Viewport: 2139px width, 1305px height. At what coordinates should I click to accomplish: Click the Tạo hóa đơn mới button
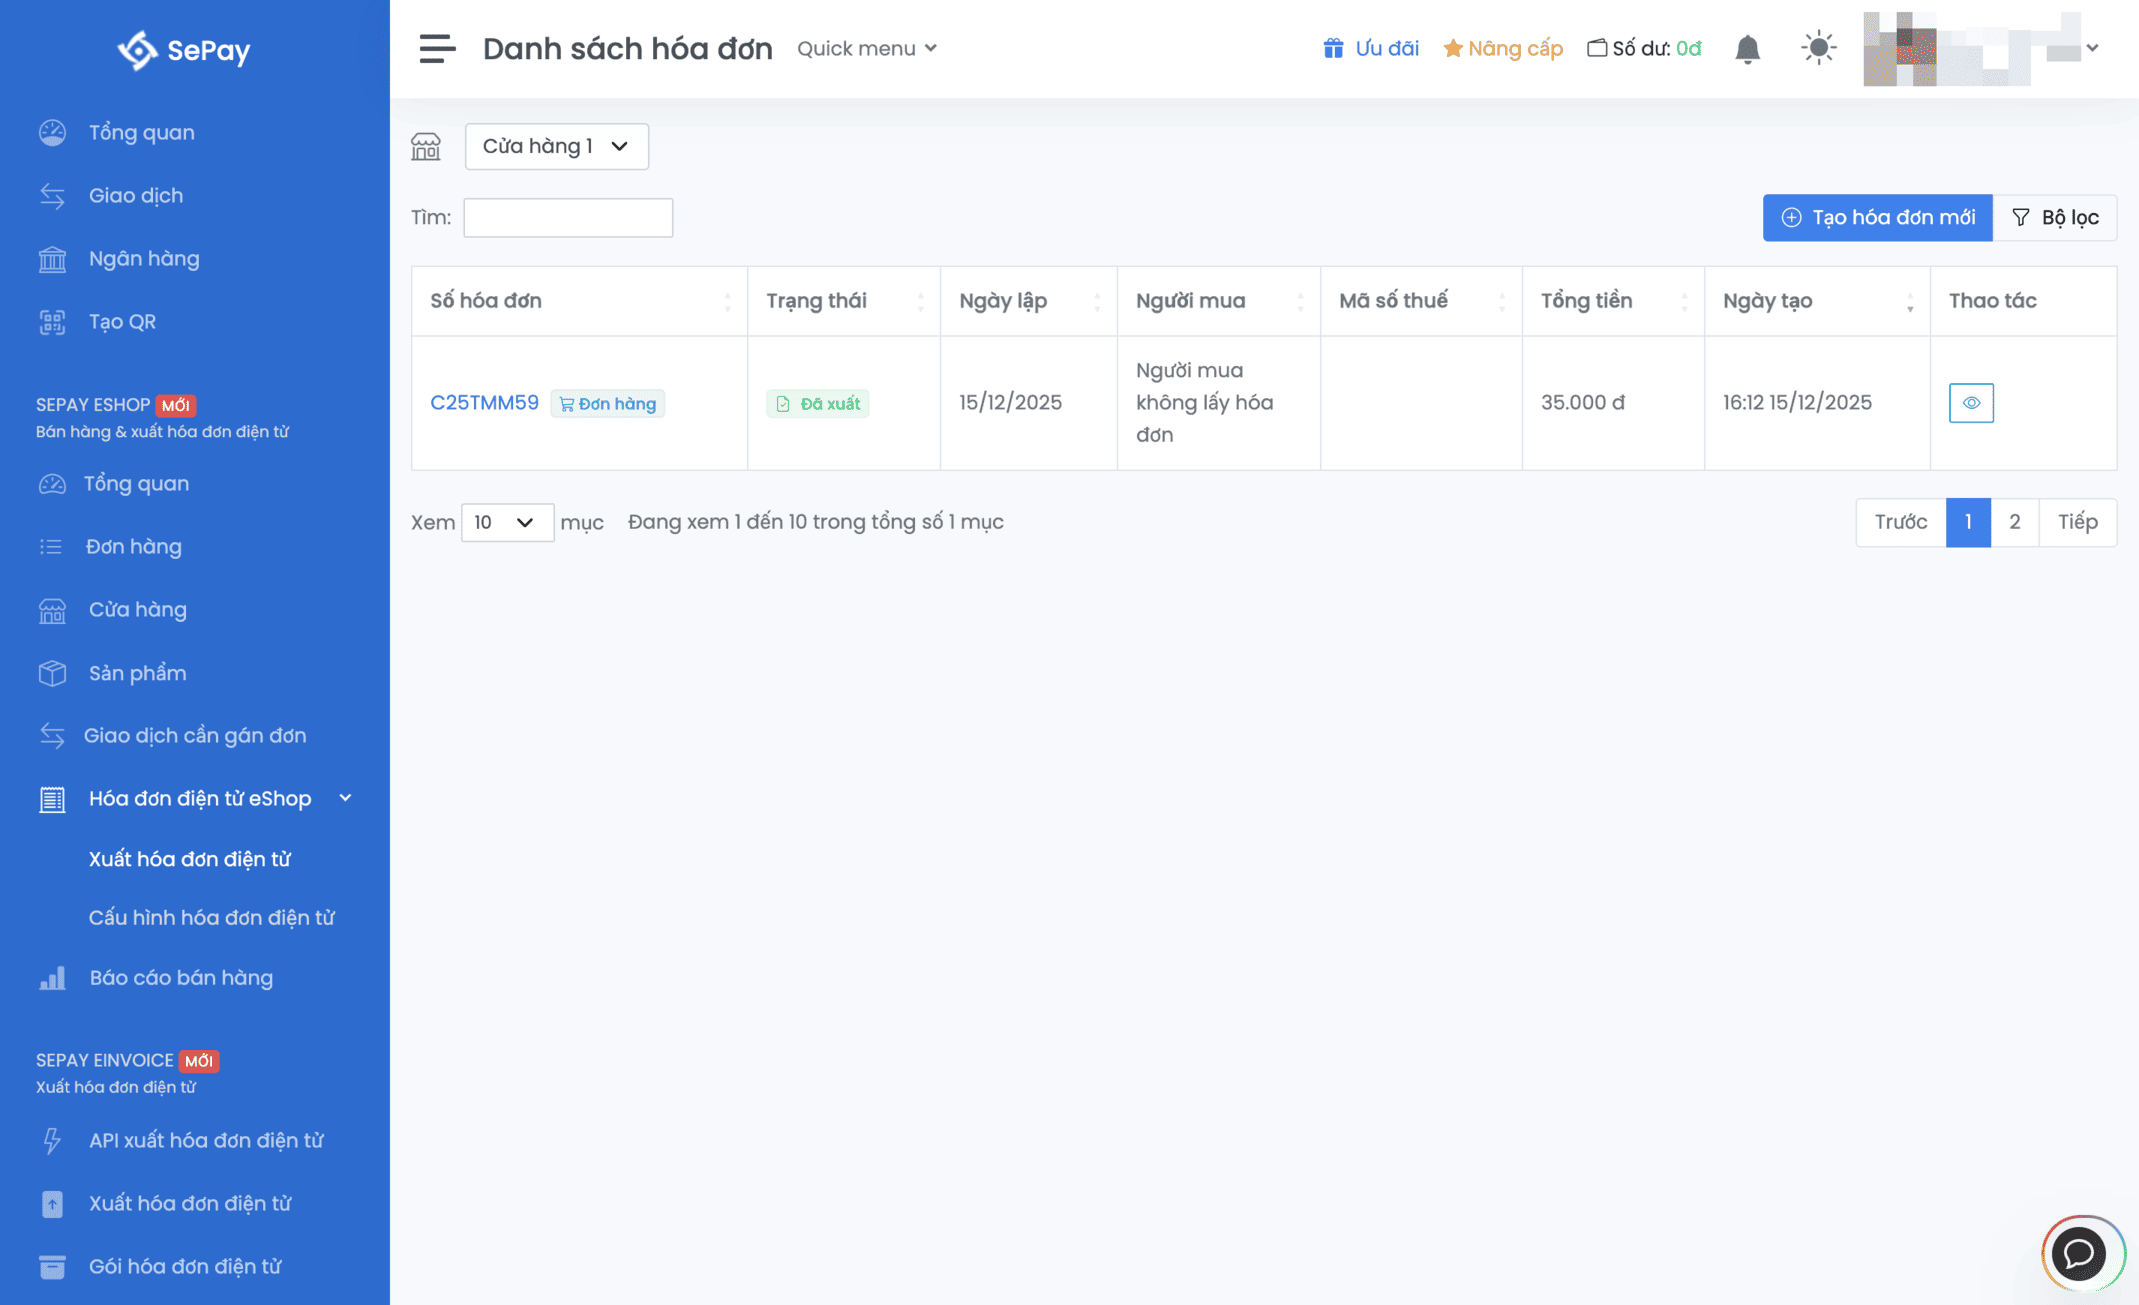click(1877, 217)
